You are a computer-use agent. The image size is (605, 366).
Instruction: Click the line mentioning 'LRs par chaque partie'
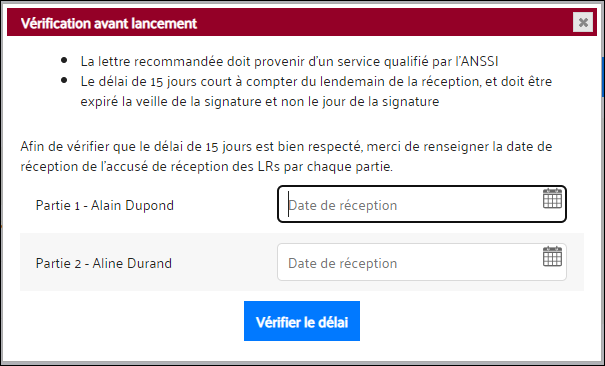pyautogui.click(x=206, y=167)
